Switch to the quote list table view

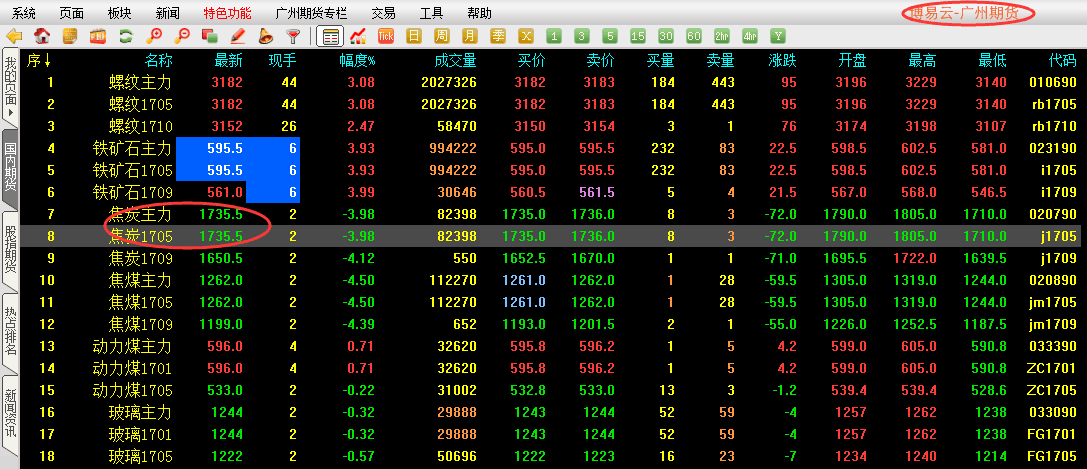click(x=329, y=36)
